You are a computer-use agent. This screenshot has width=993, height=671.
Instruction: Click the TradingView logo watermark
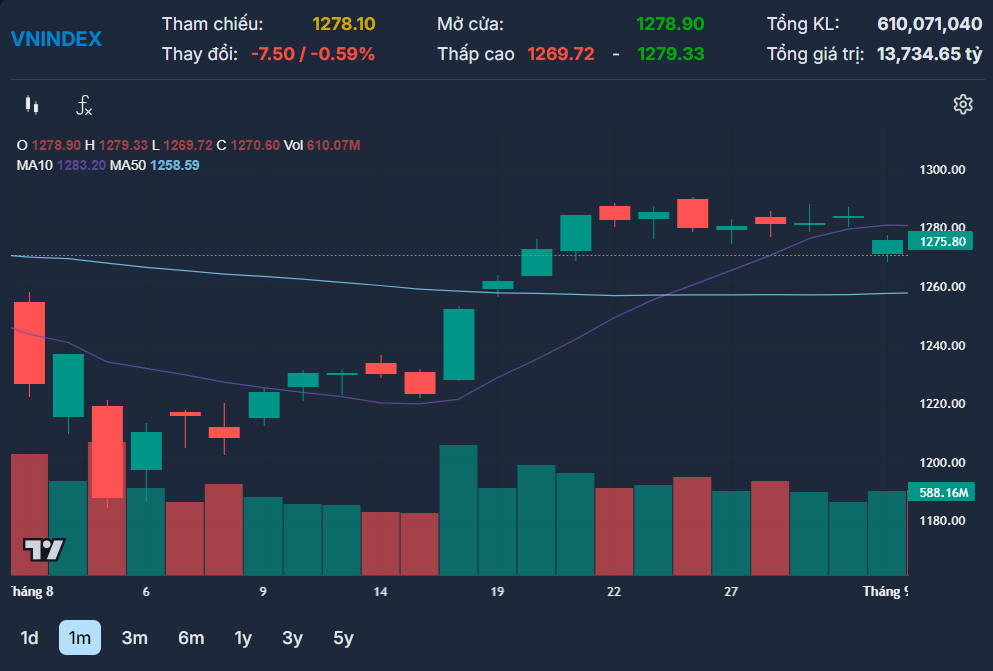(44, 549)
